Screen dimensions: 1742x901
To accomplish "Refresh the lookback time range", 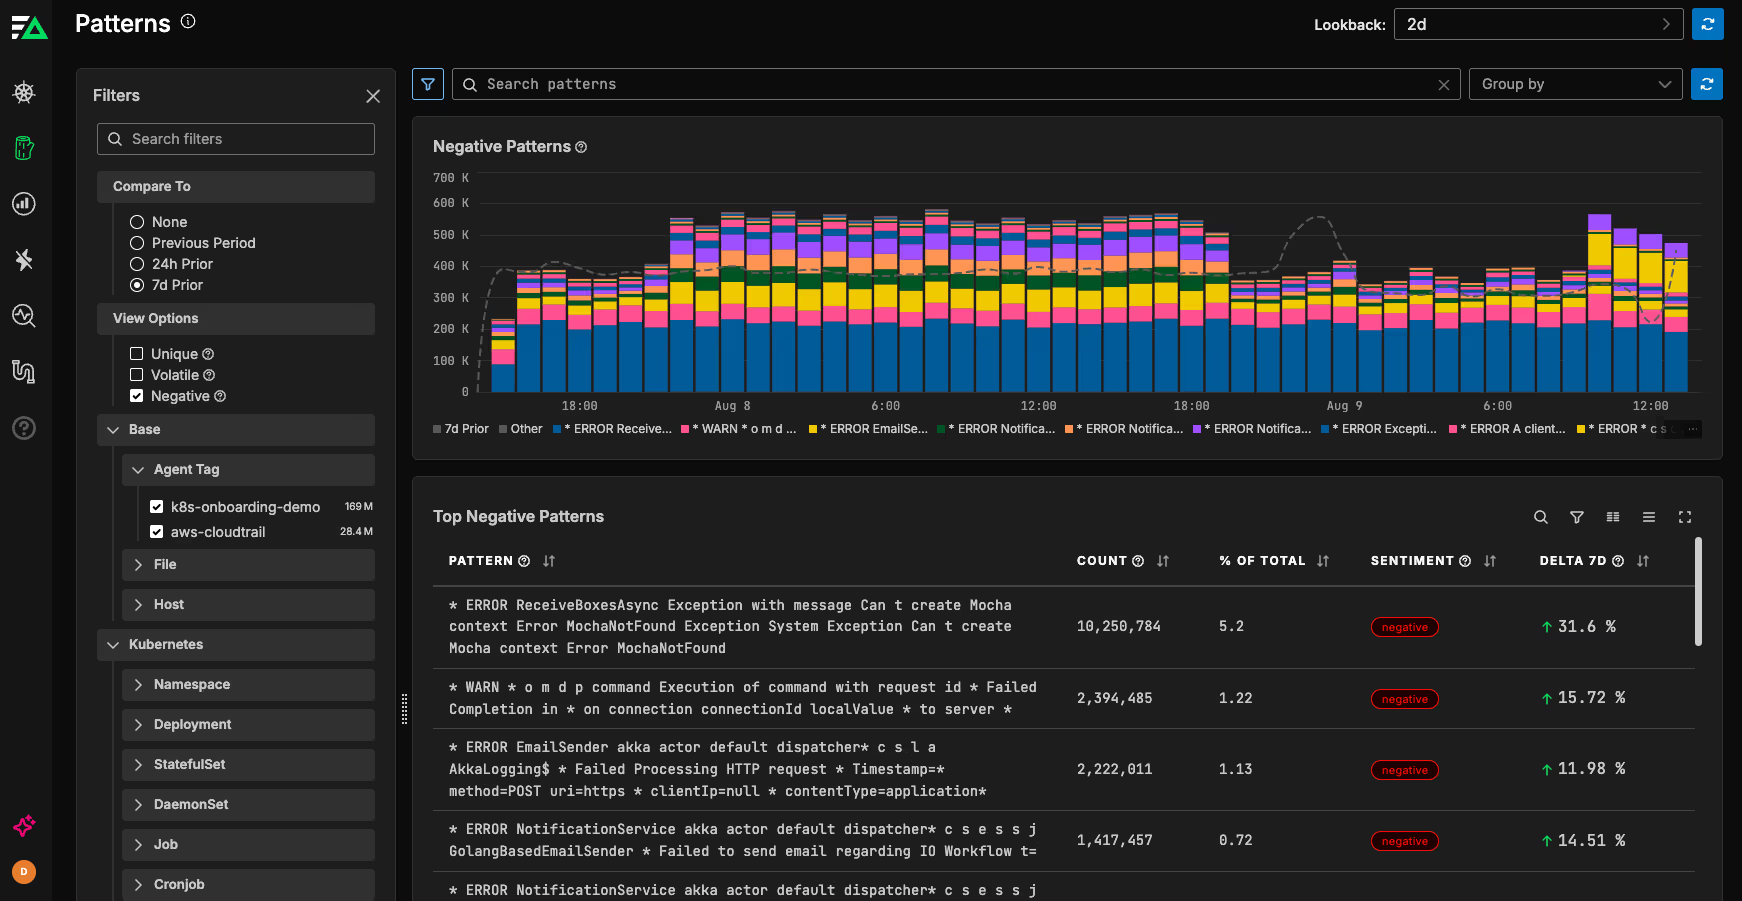I will click(x=1707, y=24).
